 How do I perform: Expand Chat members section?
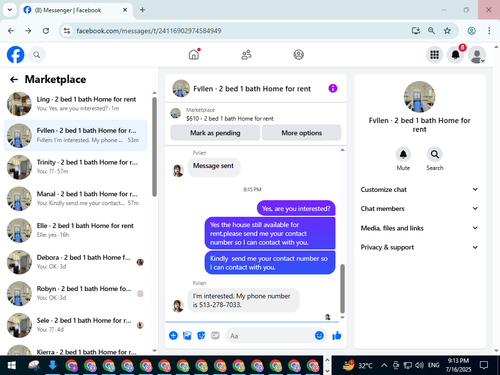419,209
